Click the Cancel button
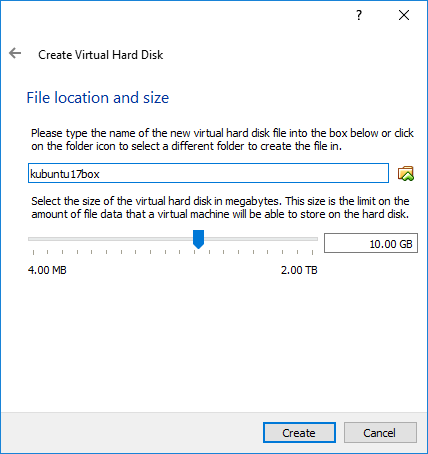 [x=380, y=433]
